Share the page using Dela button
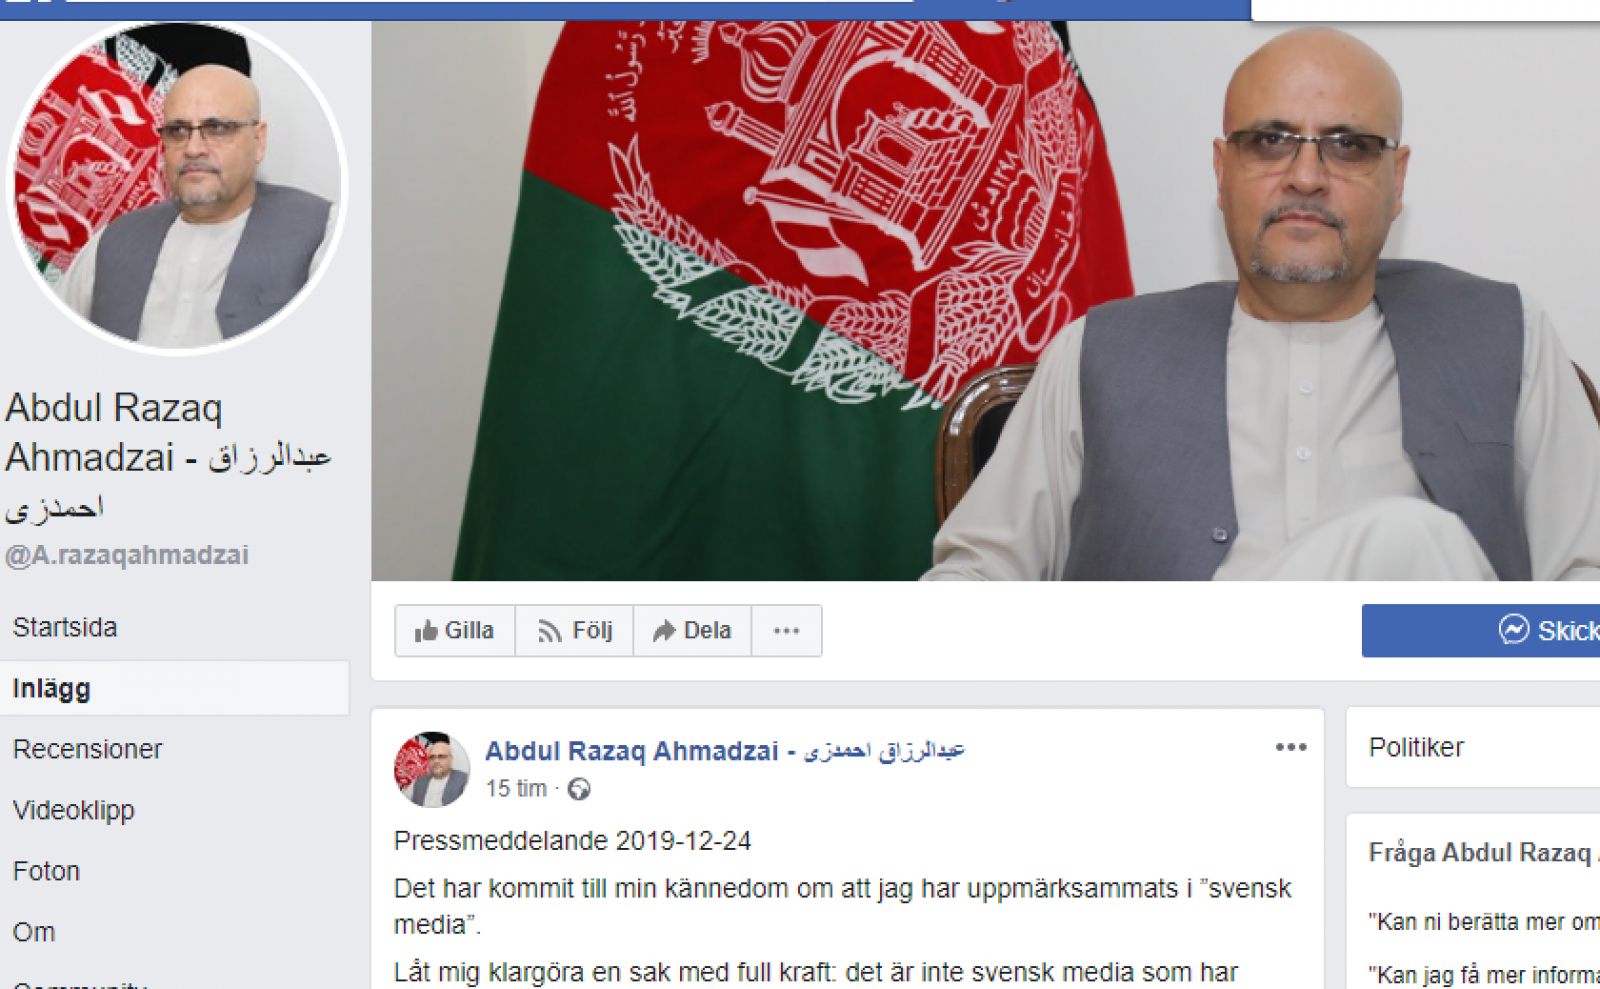 pyautogui.click(x=692, y=630)
